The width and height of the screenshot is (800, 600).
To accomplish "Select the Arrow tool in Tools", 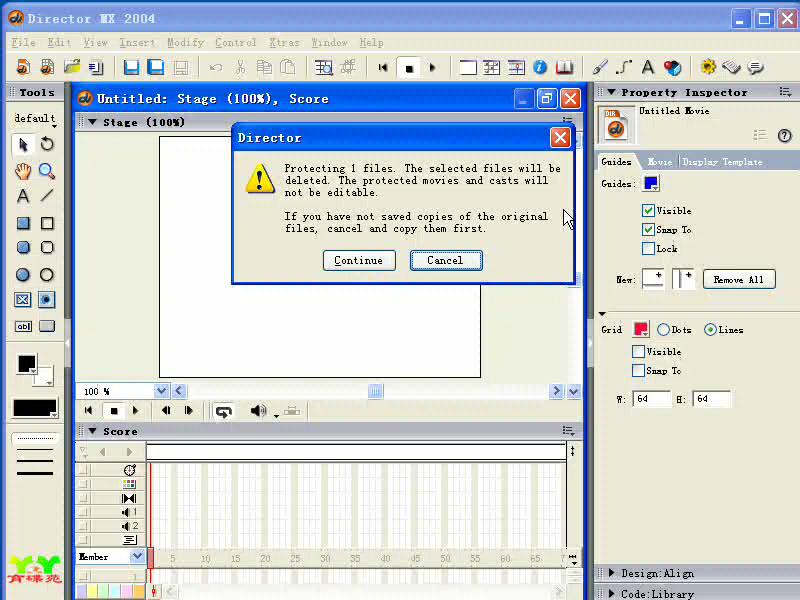I will coord(23,144).
